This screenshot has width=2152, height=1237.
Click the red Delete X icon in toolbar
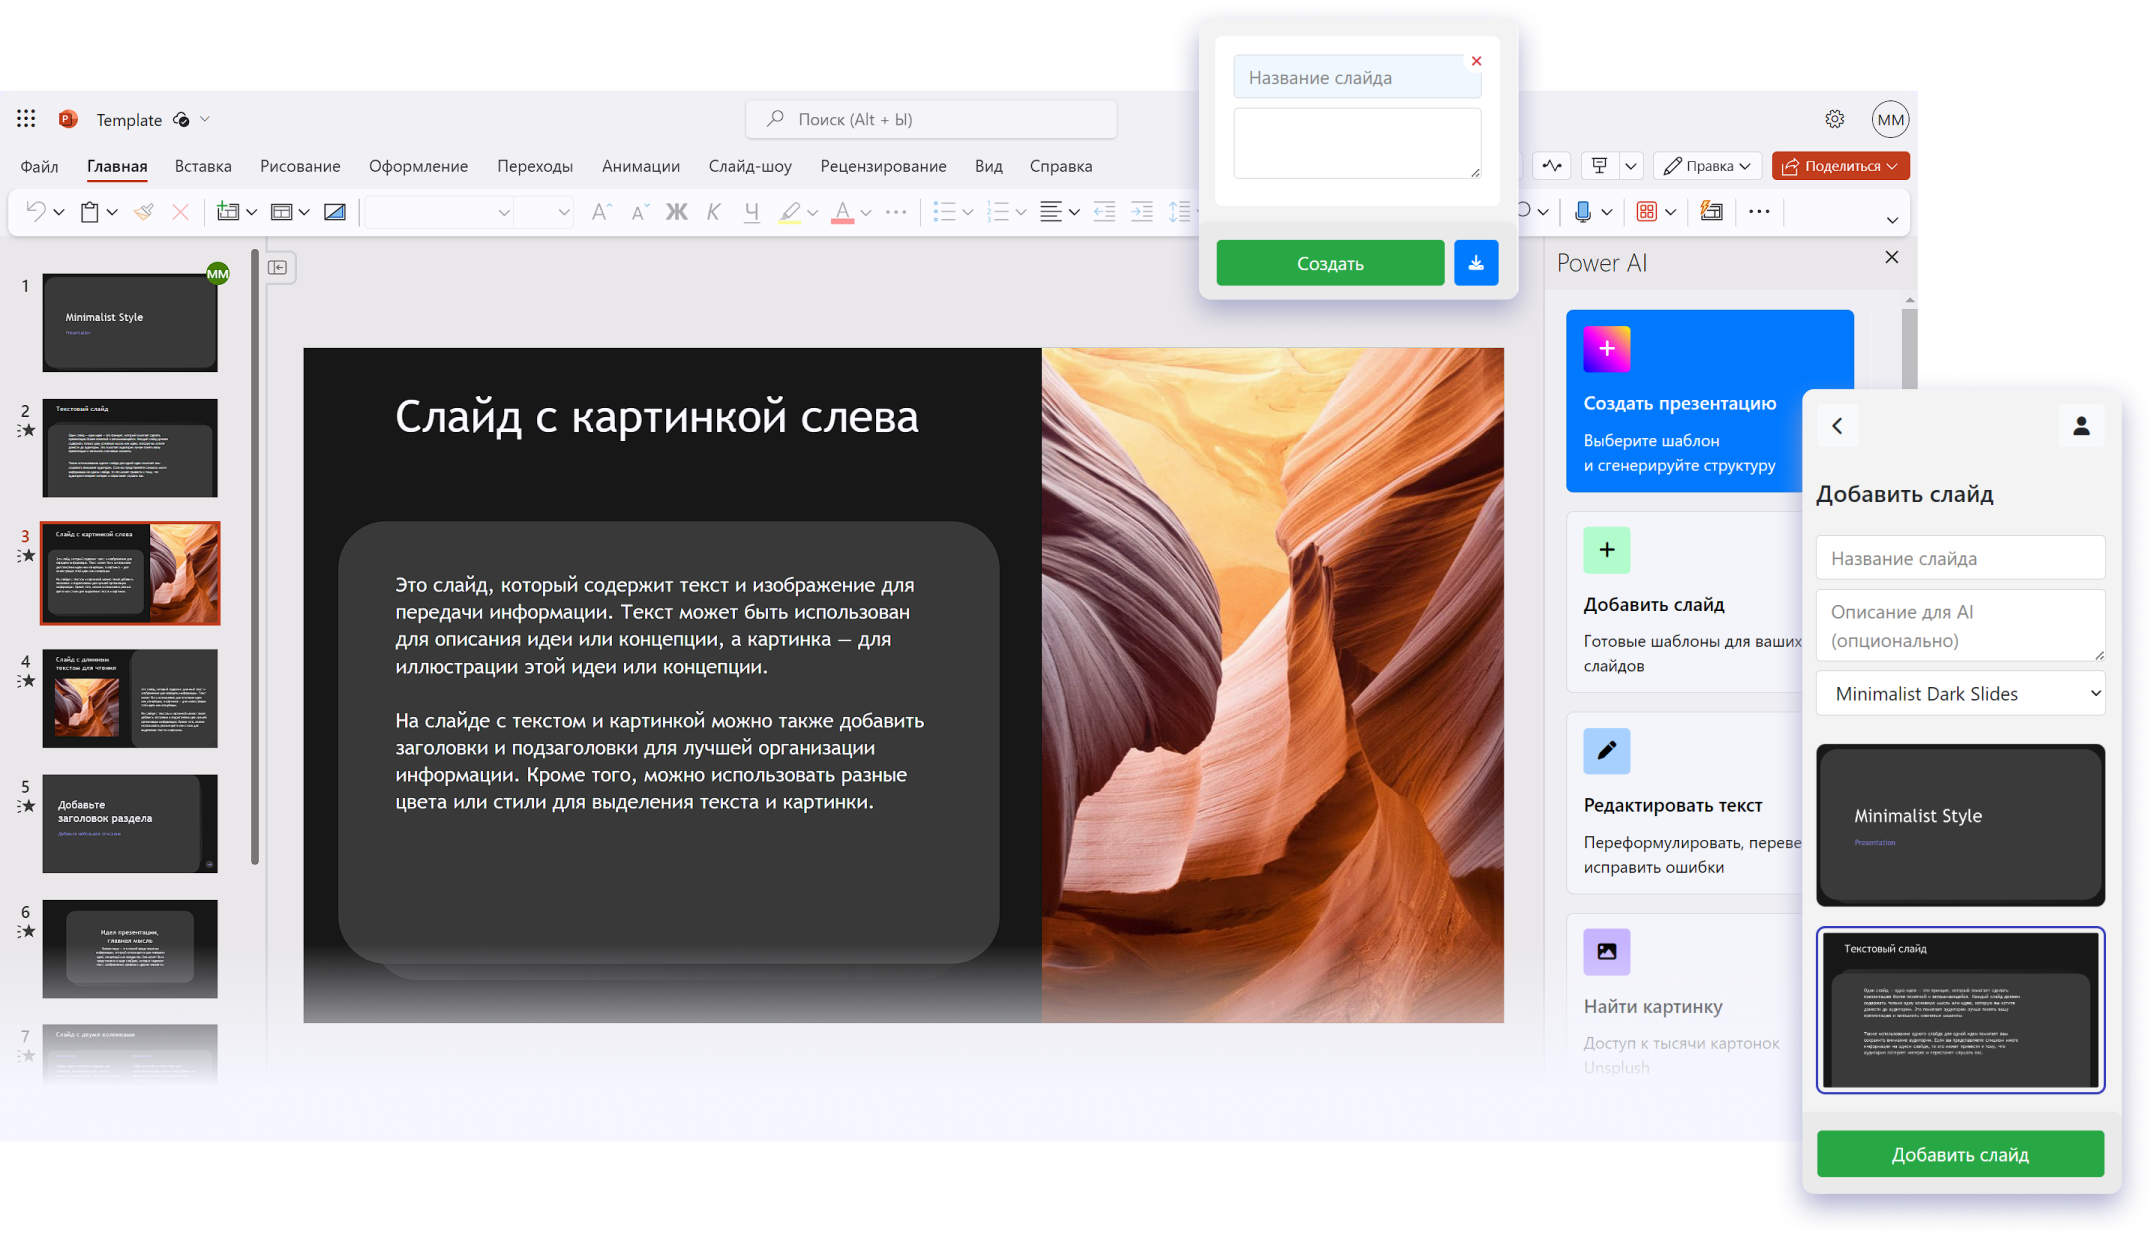180,211
